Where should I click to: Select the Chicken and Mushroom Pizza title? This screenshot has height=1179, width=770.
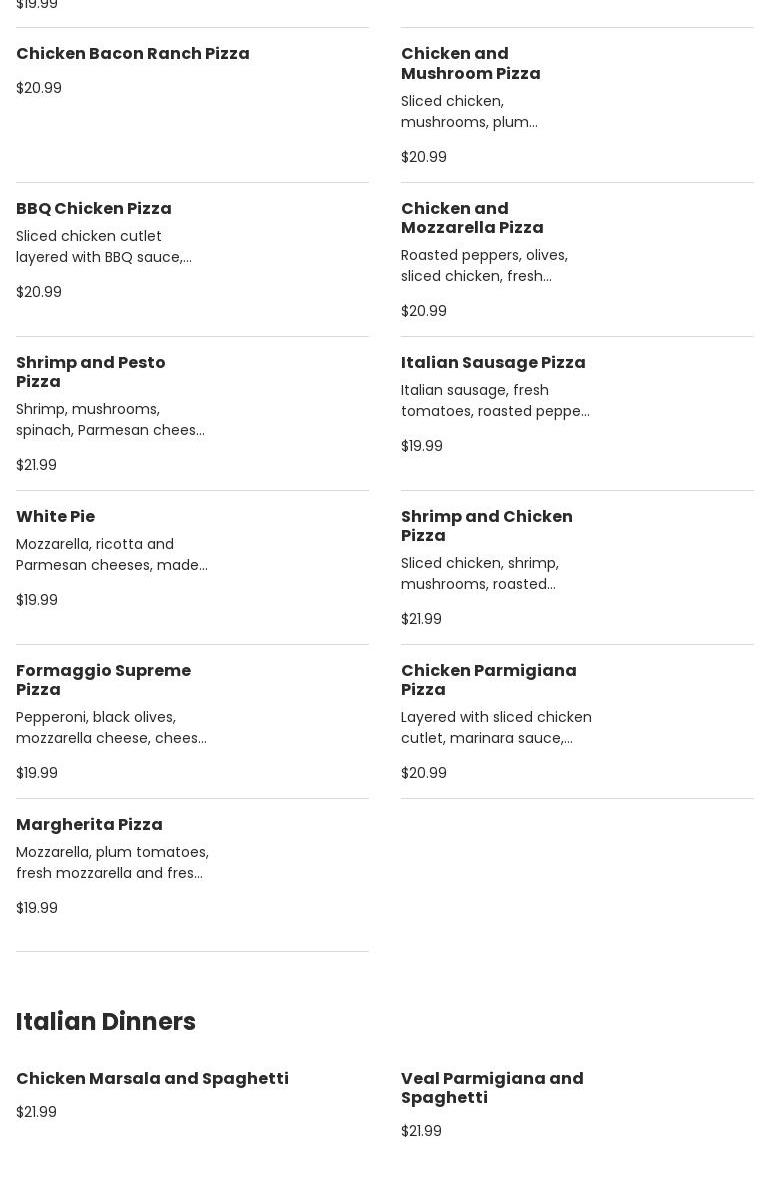tap(470, 63)
